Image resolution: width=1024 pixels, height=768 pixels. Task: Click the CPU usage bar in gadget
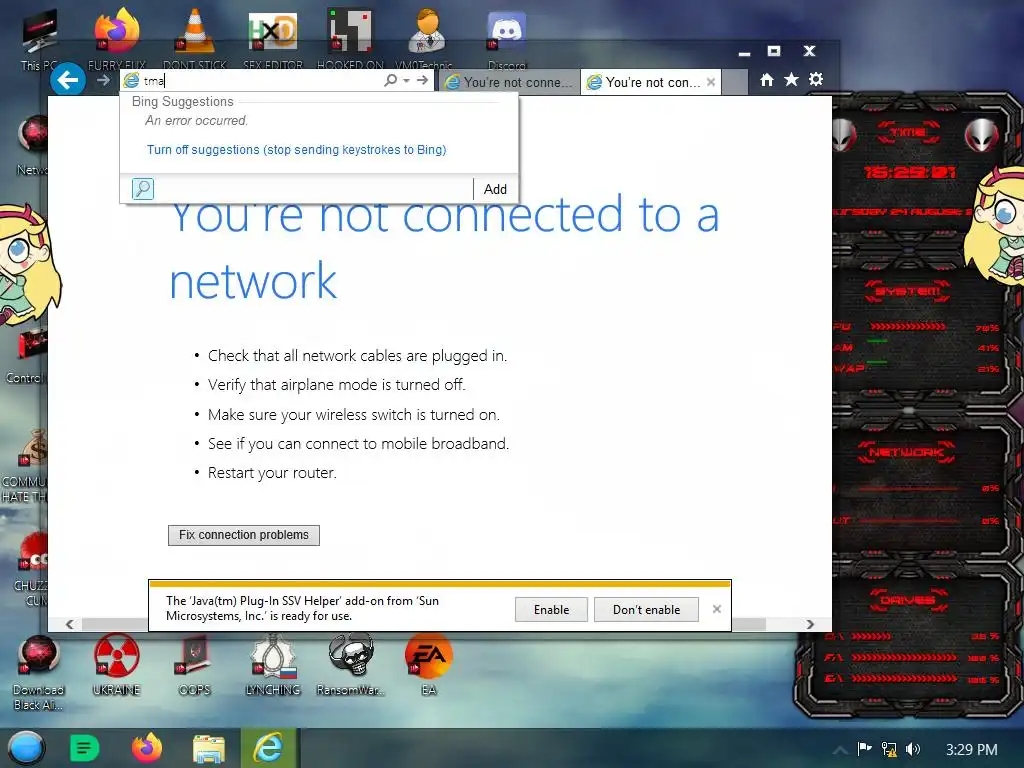pyautogui.click(x=907, y=327)
